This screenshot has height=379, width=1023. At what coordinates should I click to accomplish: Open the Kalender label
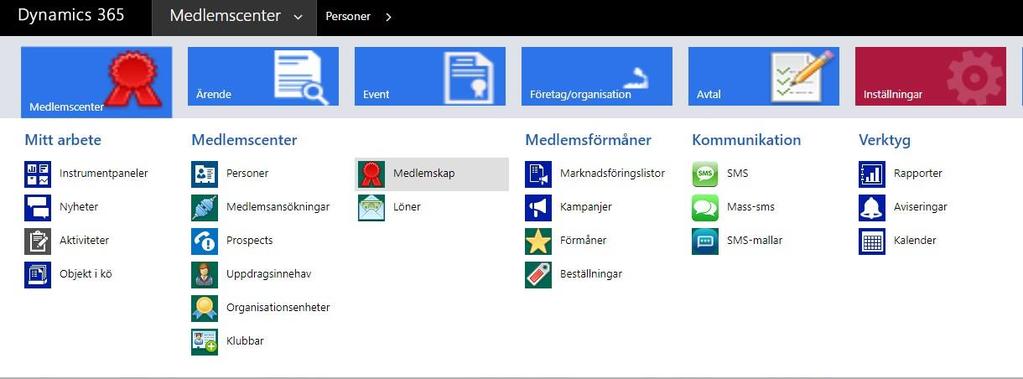pyautogui.click(x=915, y=240)
